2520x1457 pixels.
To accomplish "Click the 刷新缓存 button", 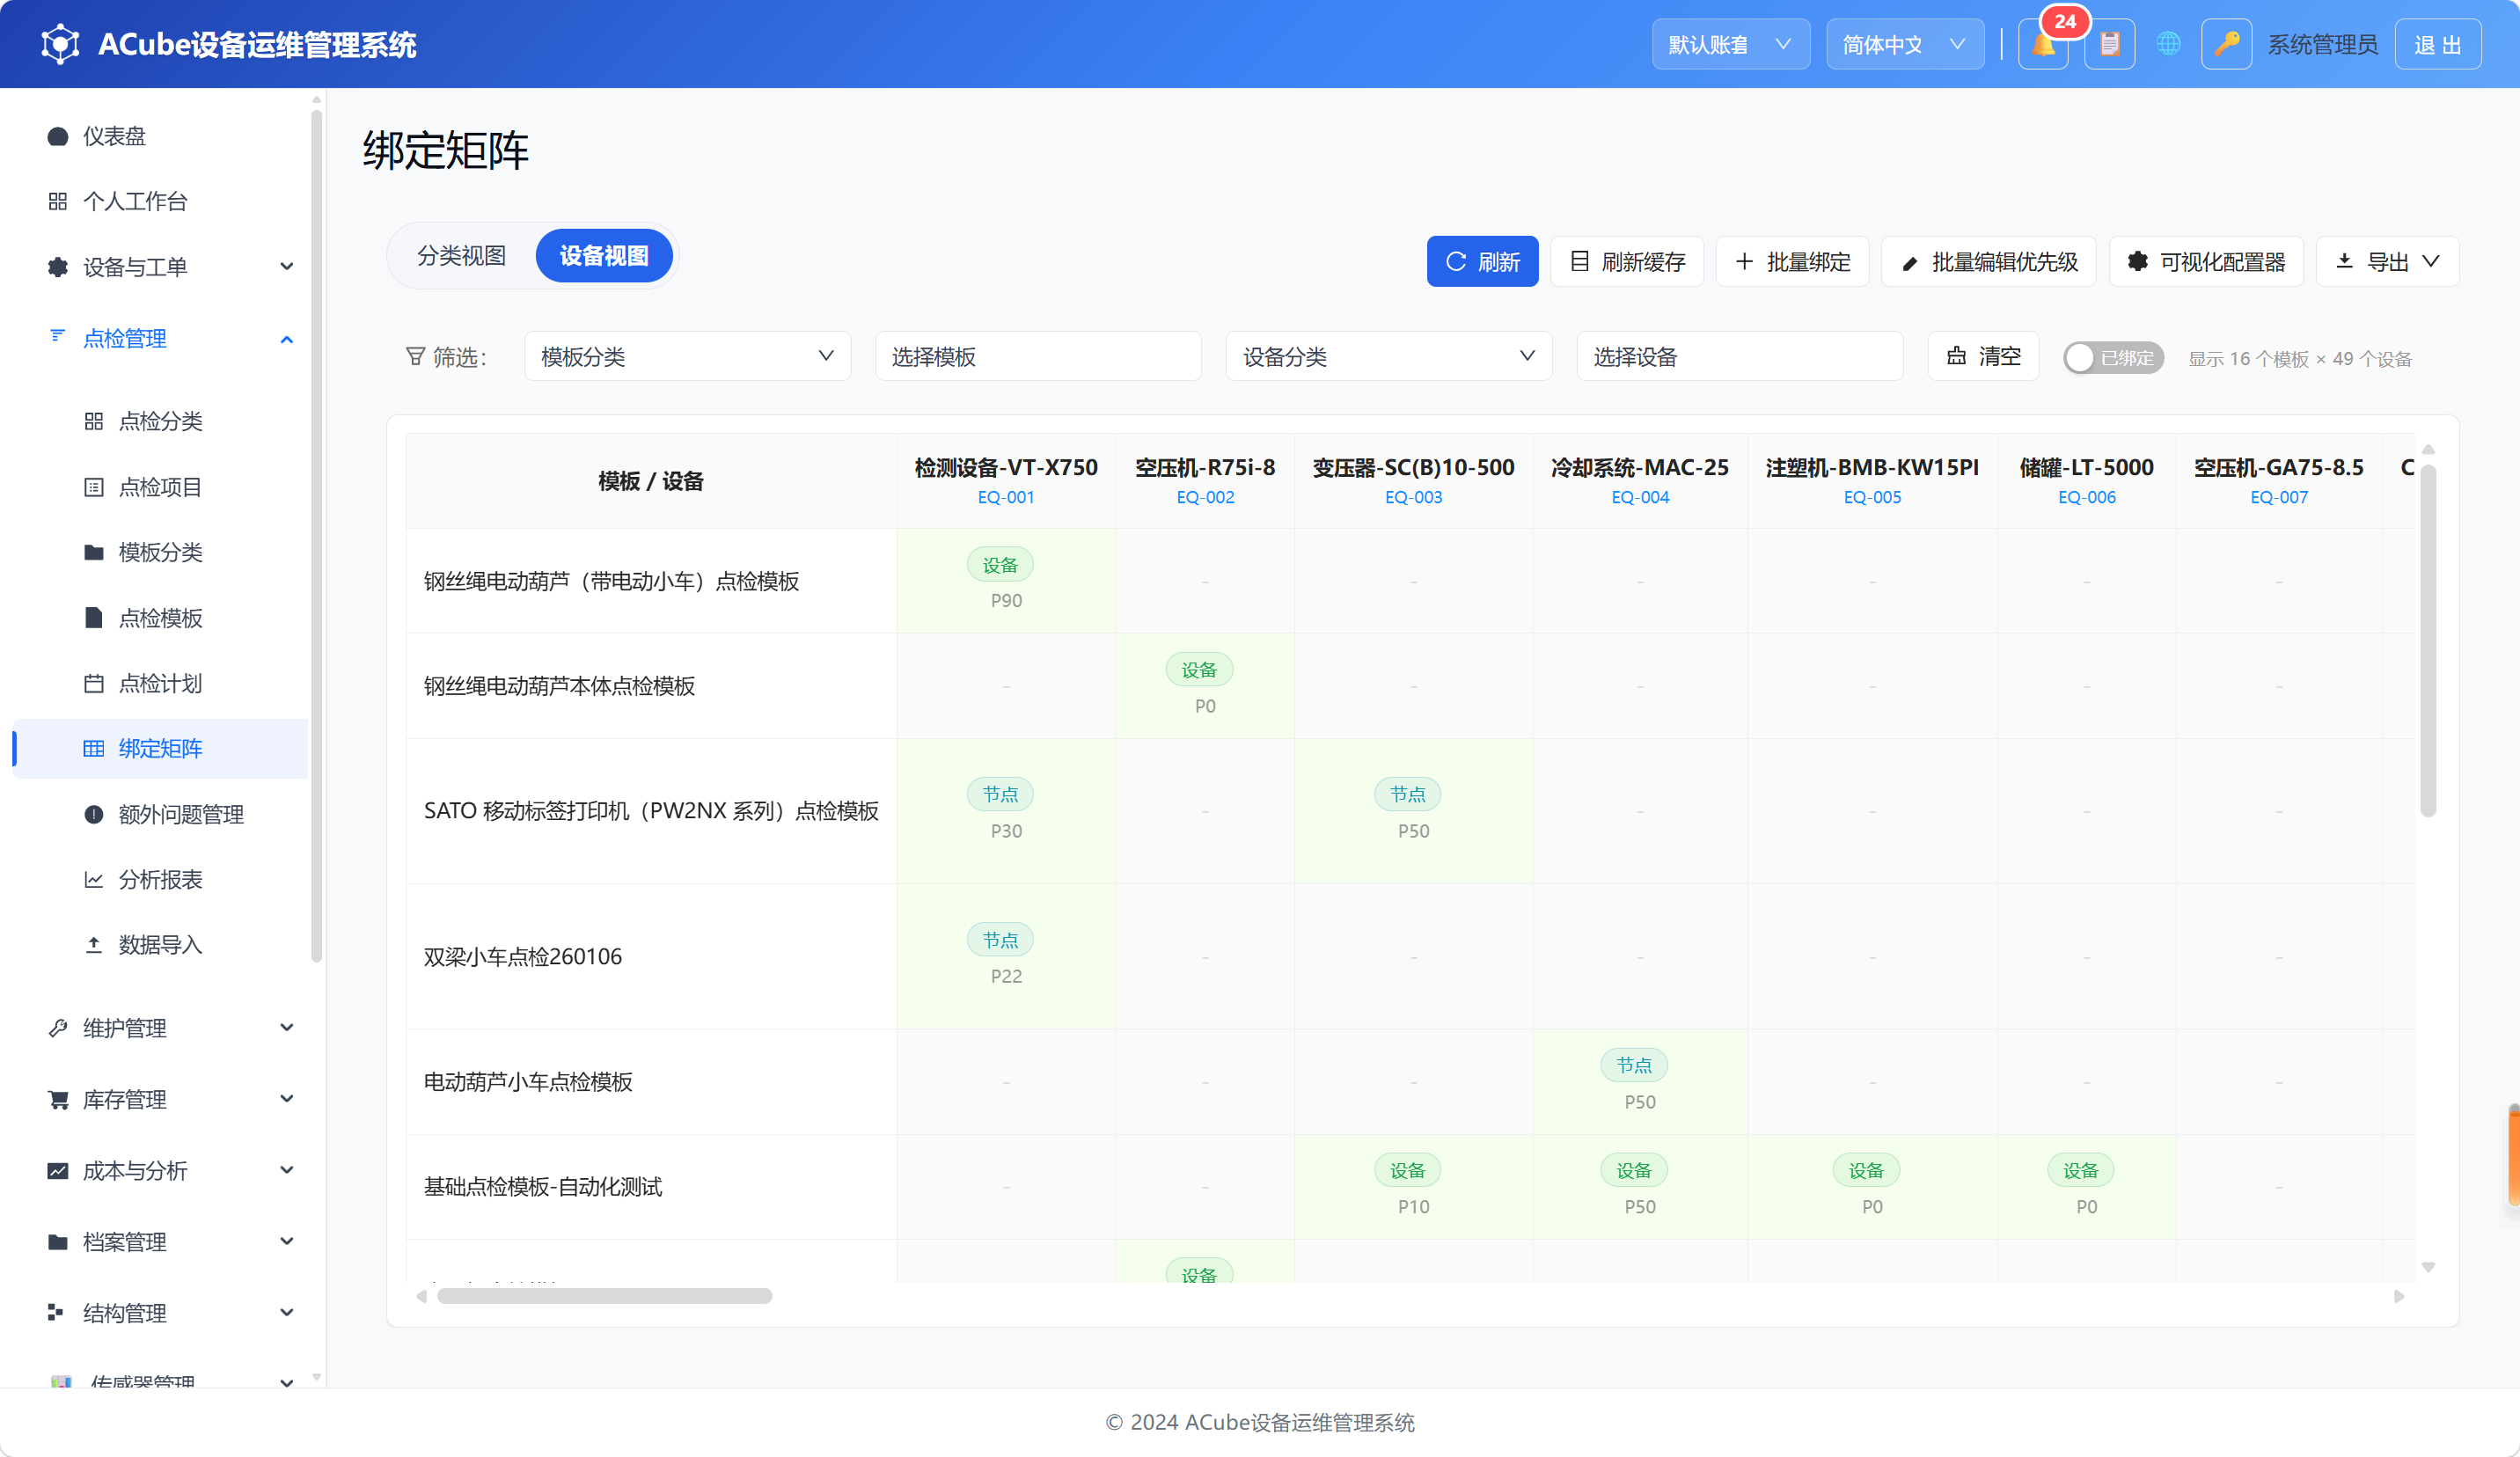I will pos(1627,261).
